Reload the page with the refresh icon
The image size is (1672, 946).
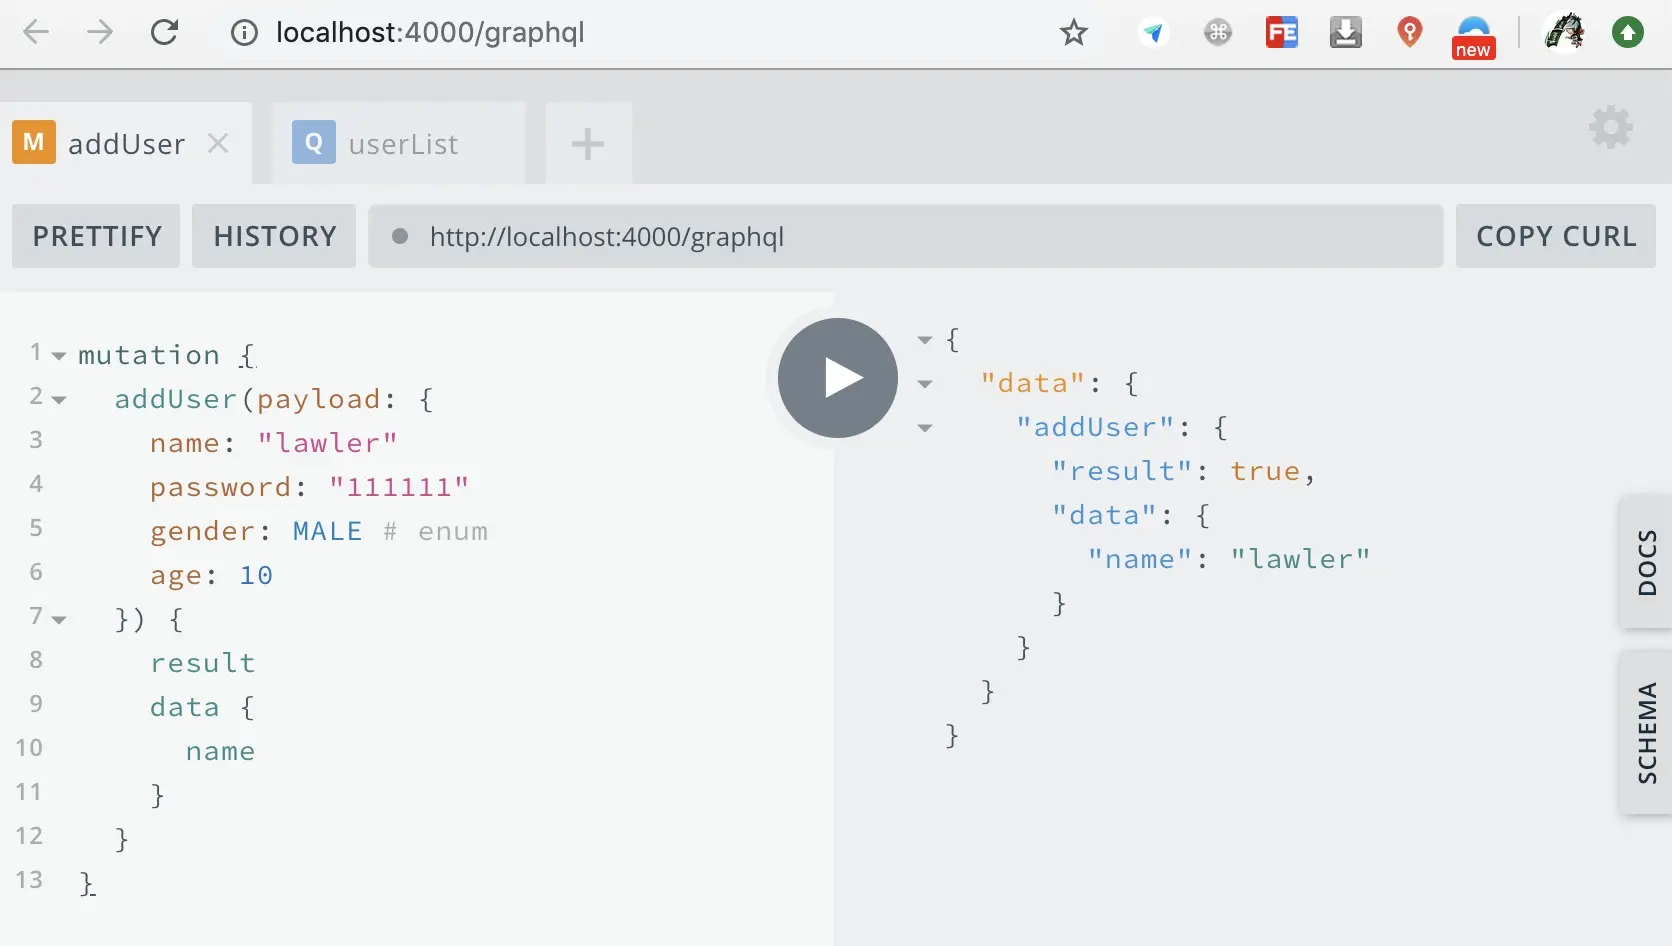(164, 32)
